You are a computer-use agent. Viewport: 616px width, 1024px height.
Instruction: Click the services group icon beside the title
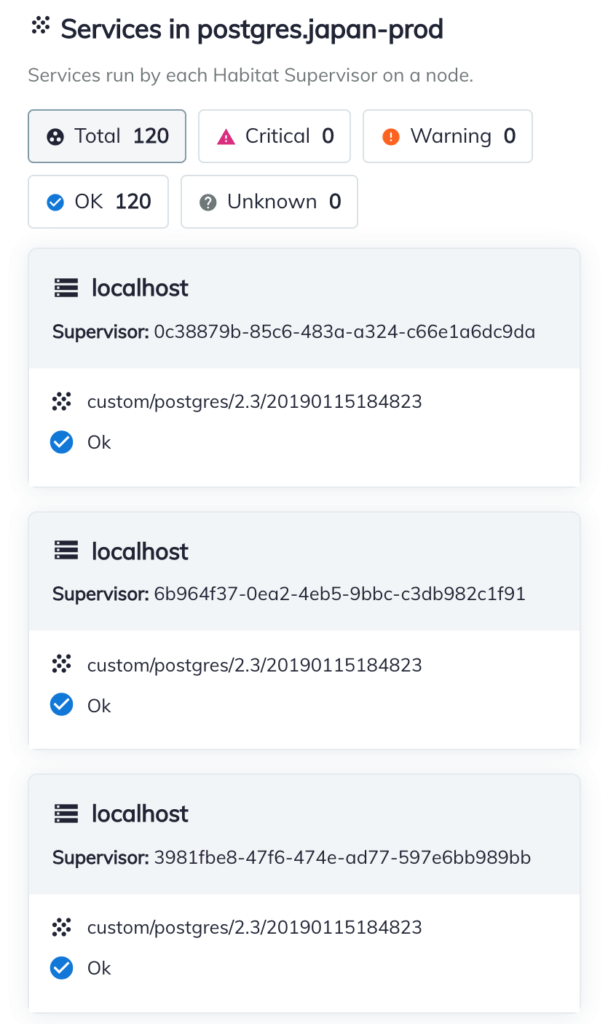[40, 27]
